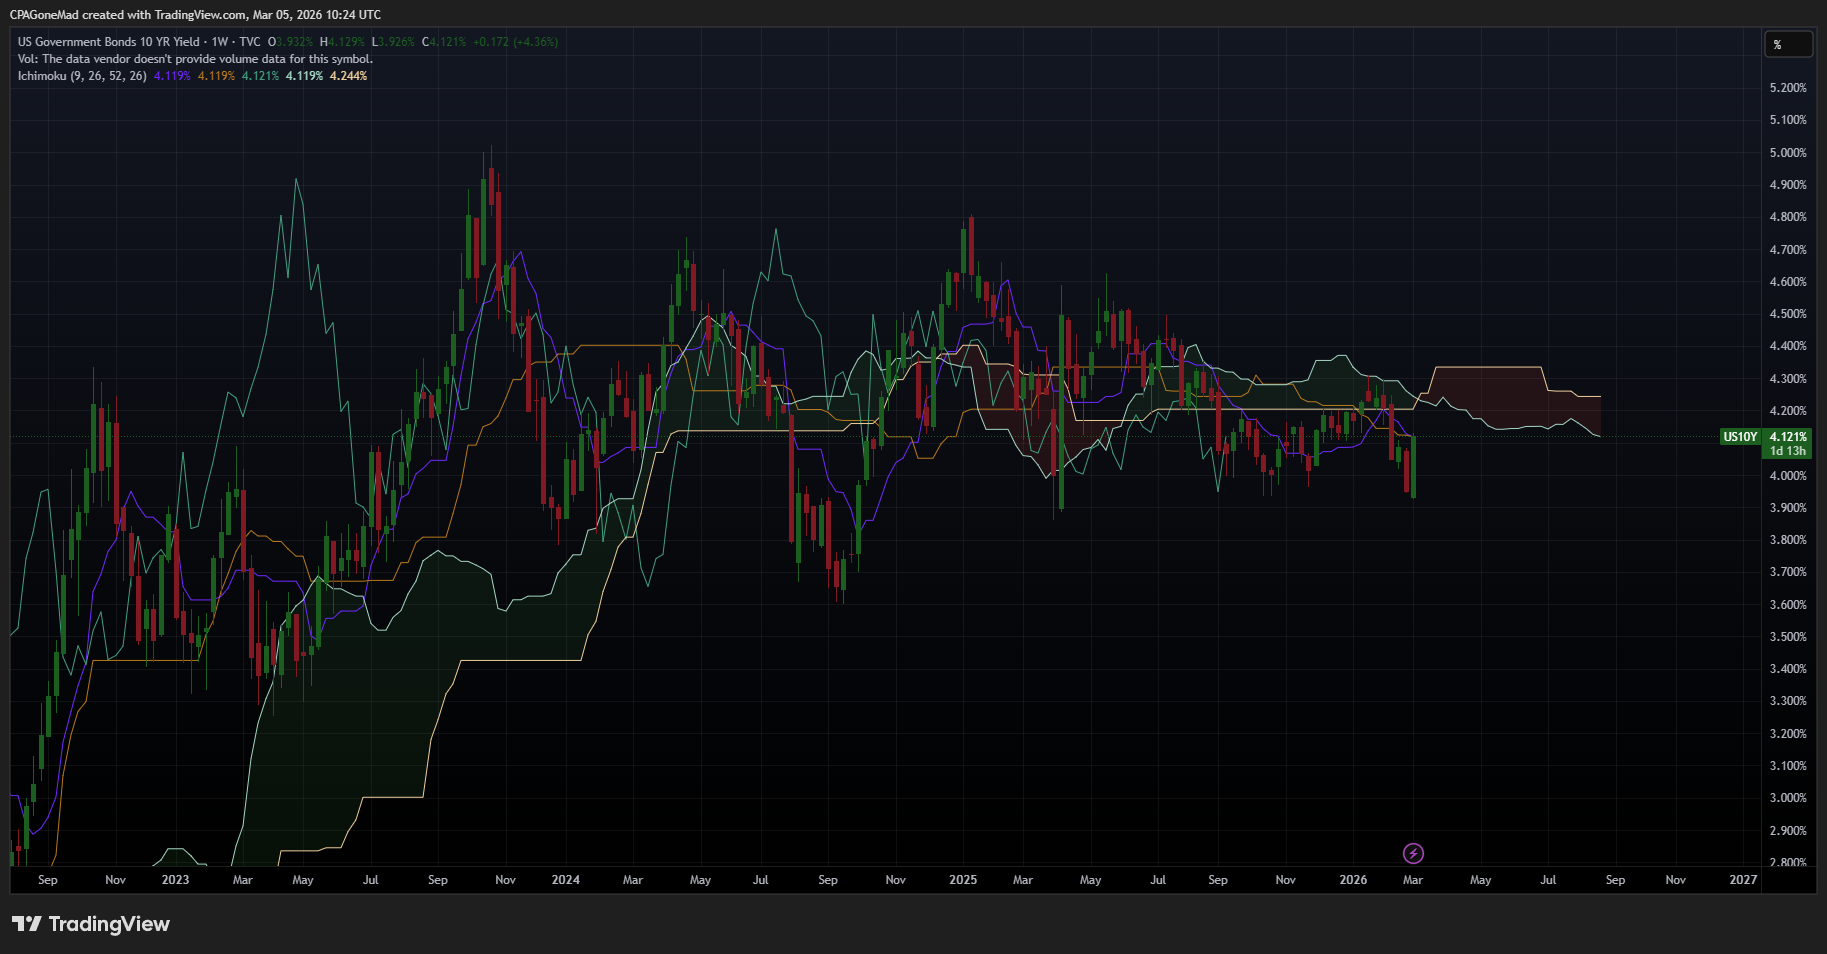Select the purple Conversion line value 4.119%
The width and height of the screenshot is (1827, 954).
[x=170, y=75]
